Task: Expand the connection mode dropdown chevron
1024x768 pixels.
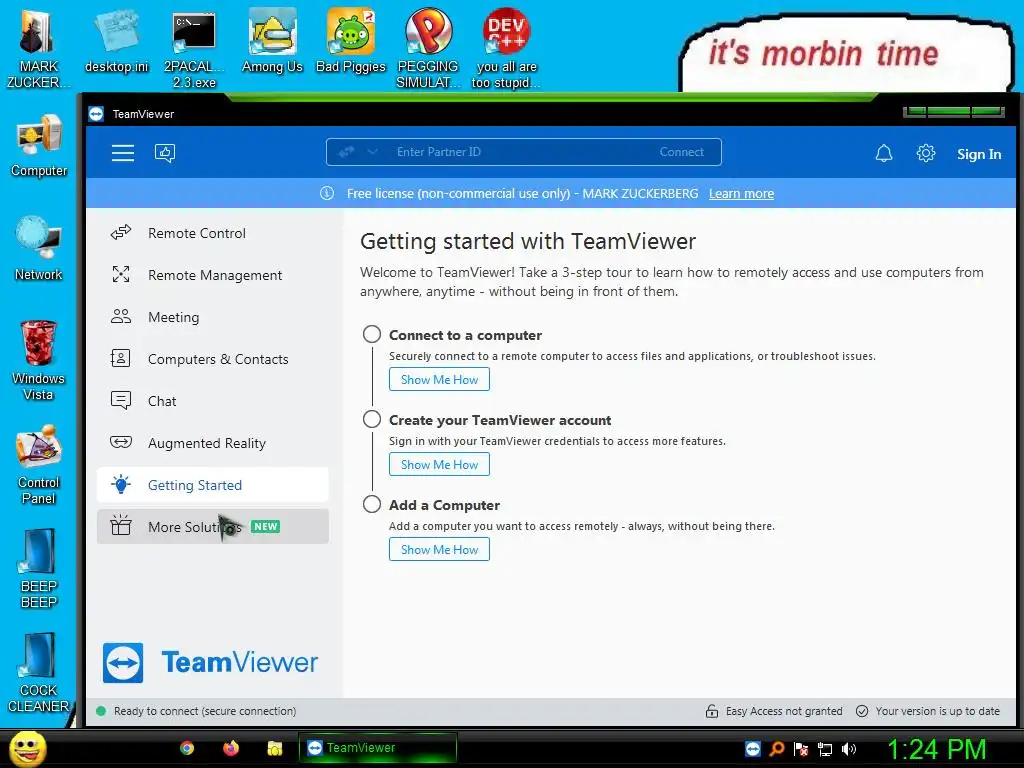Action: (372, 152)
